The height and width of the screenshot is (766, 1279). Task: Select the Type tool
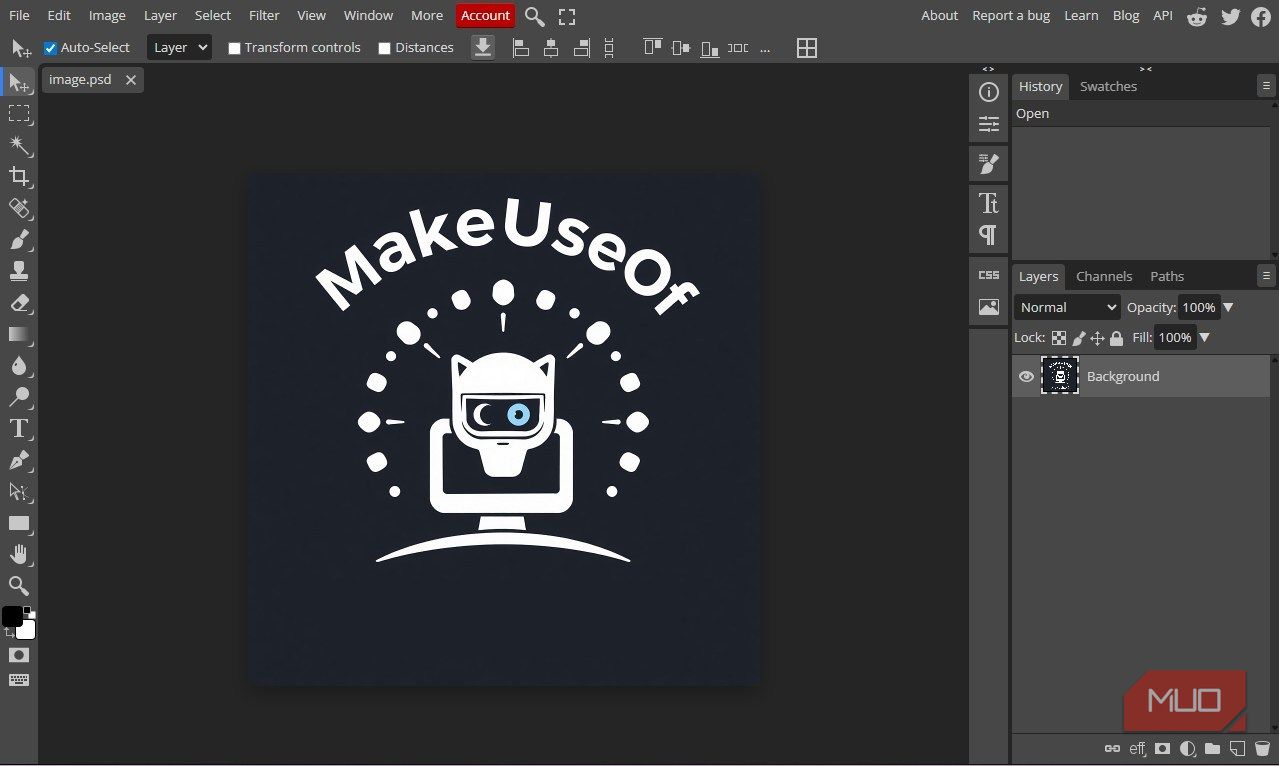pos(19,429)
